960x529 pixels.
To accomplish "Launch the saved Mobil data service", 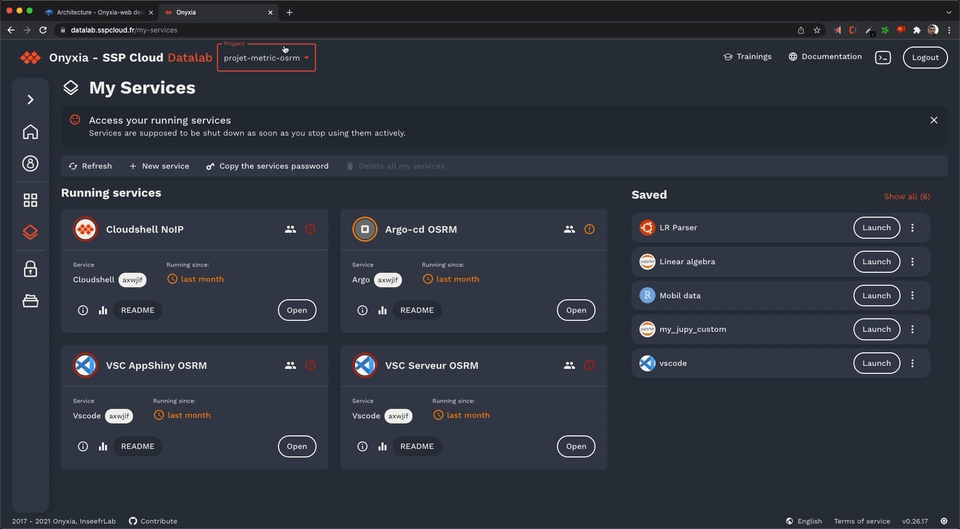I will tap(876, 296).
